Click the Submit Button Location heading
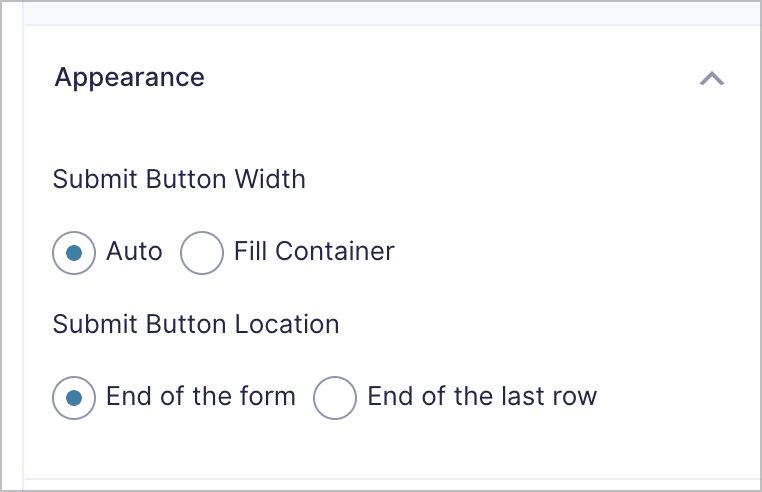Screen dimensions: 762x492 coord(196,324)
